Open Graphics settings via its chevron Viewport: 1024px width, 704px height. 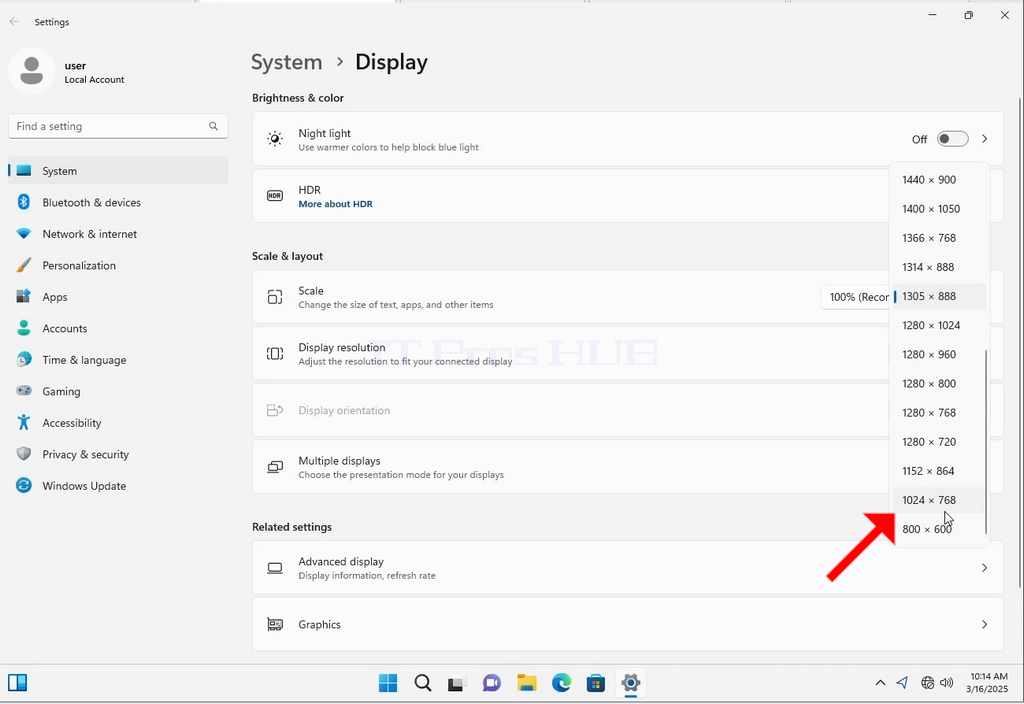pyautogui.click(x=984, y=625)
